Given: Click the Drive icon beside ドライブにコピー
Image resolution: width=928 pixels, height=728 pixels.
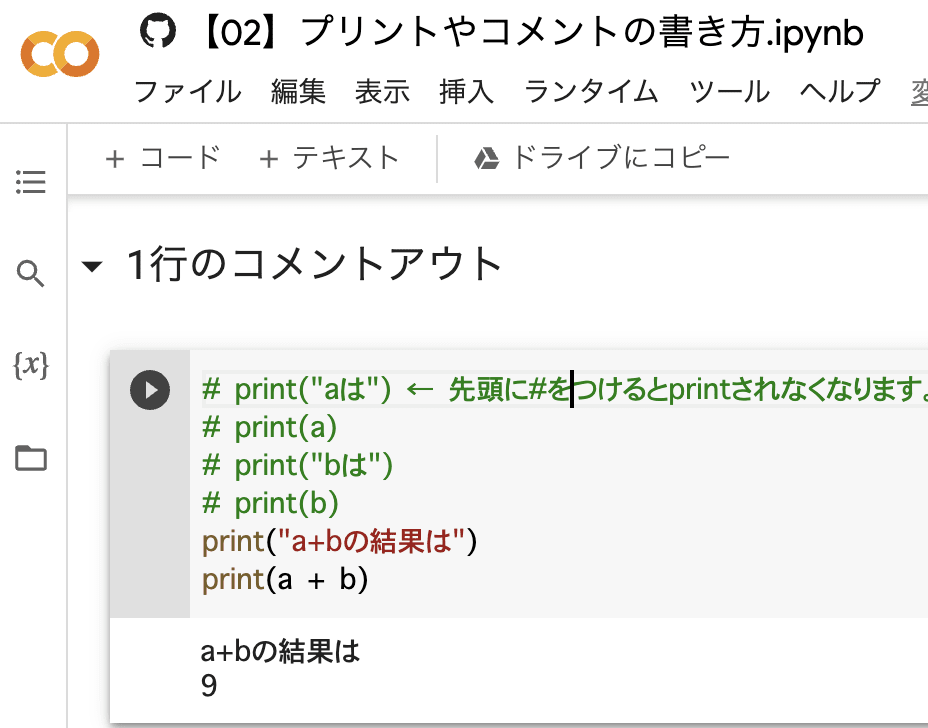Looking at the screenshot, I should click(486, 157).
